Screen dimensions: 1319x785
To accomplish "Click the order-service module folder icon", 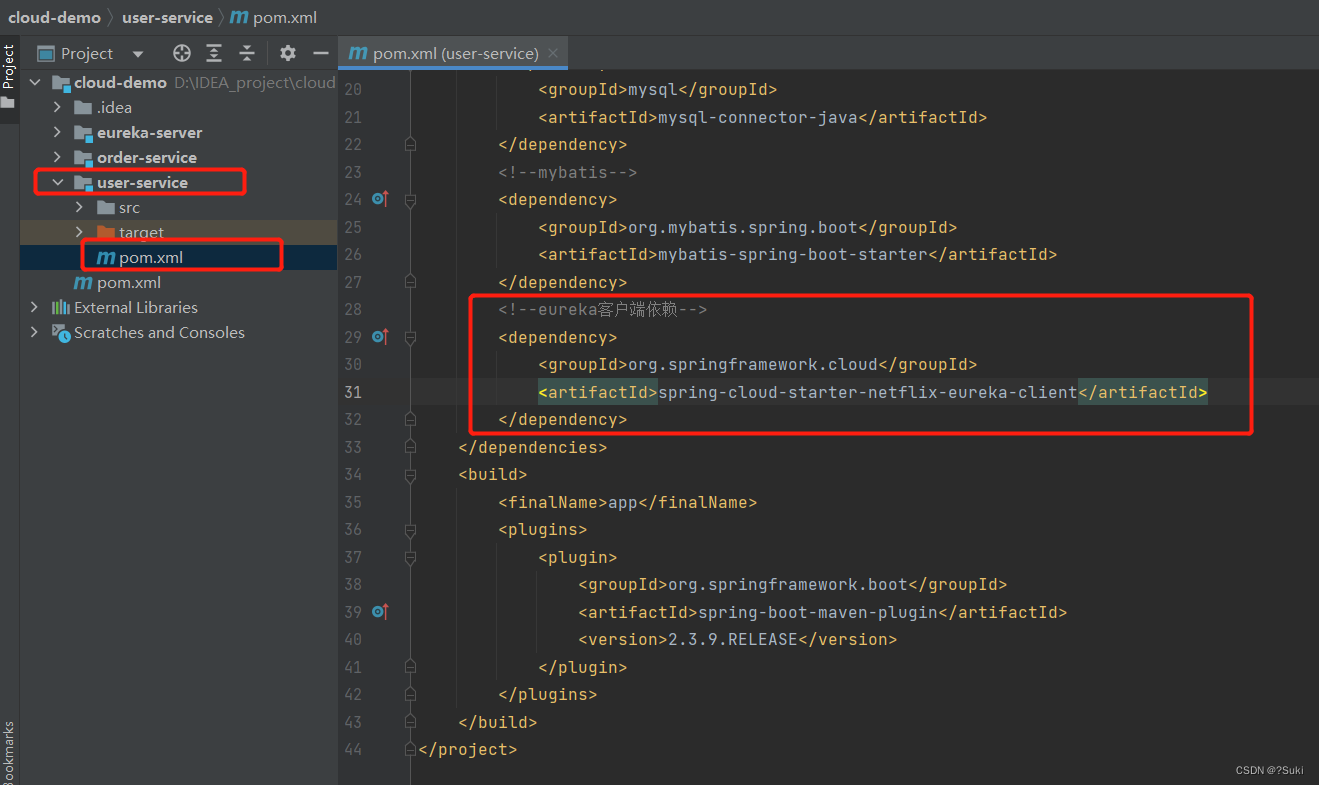I will tap(83, 158).
